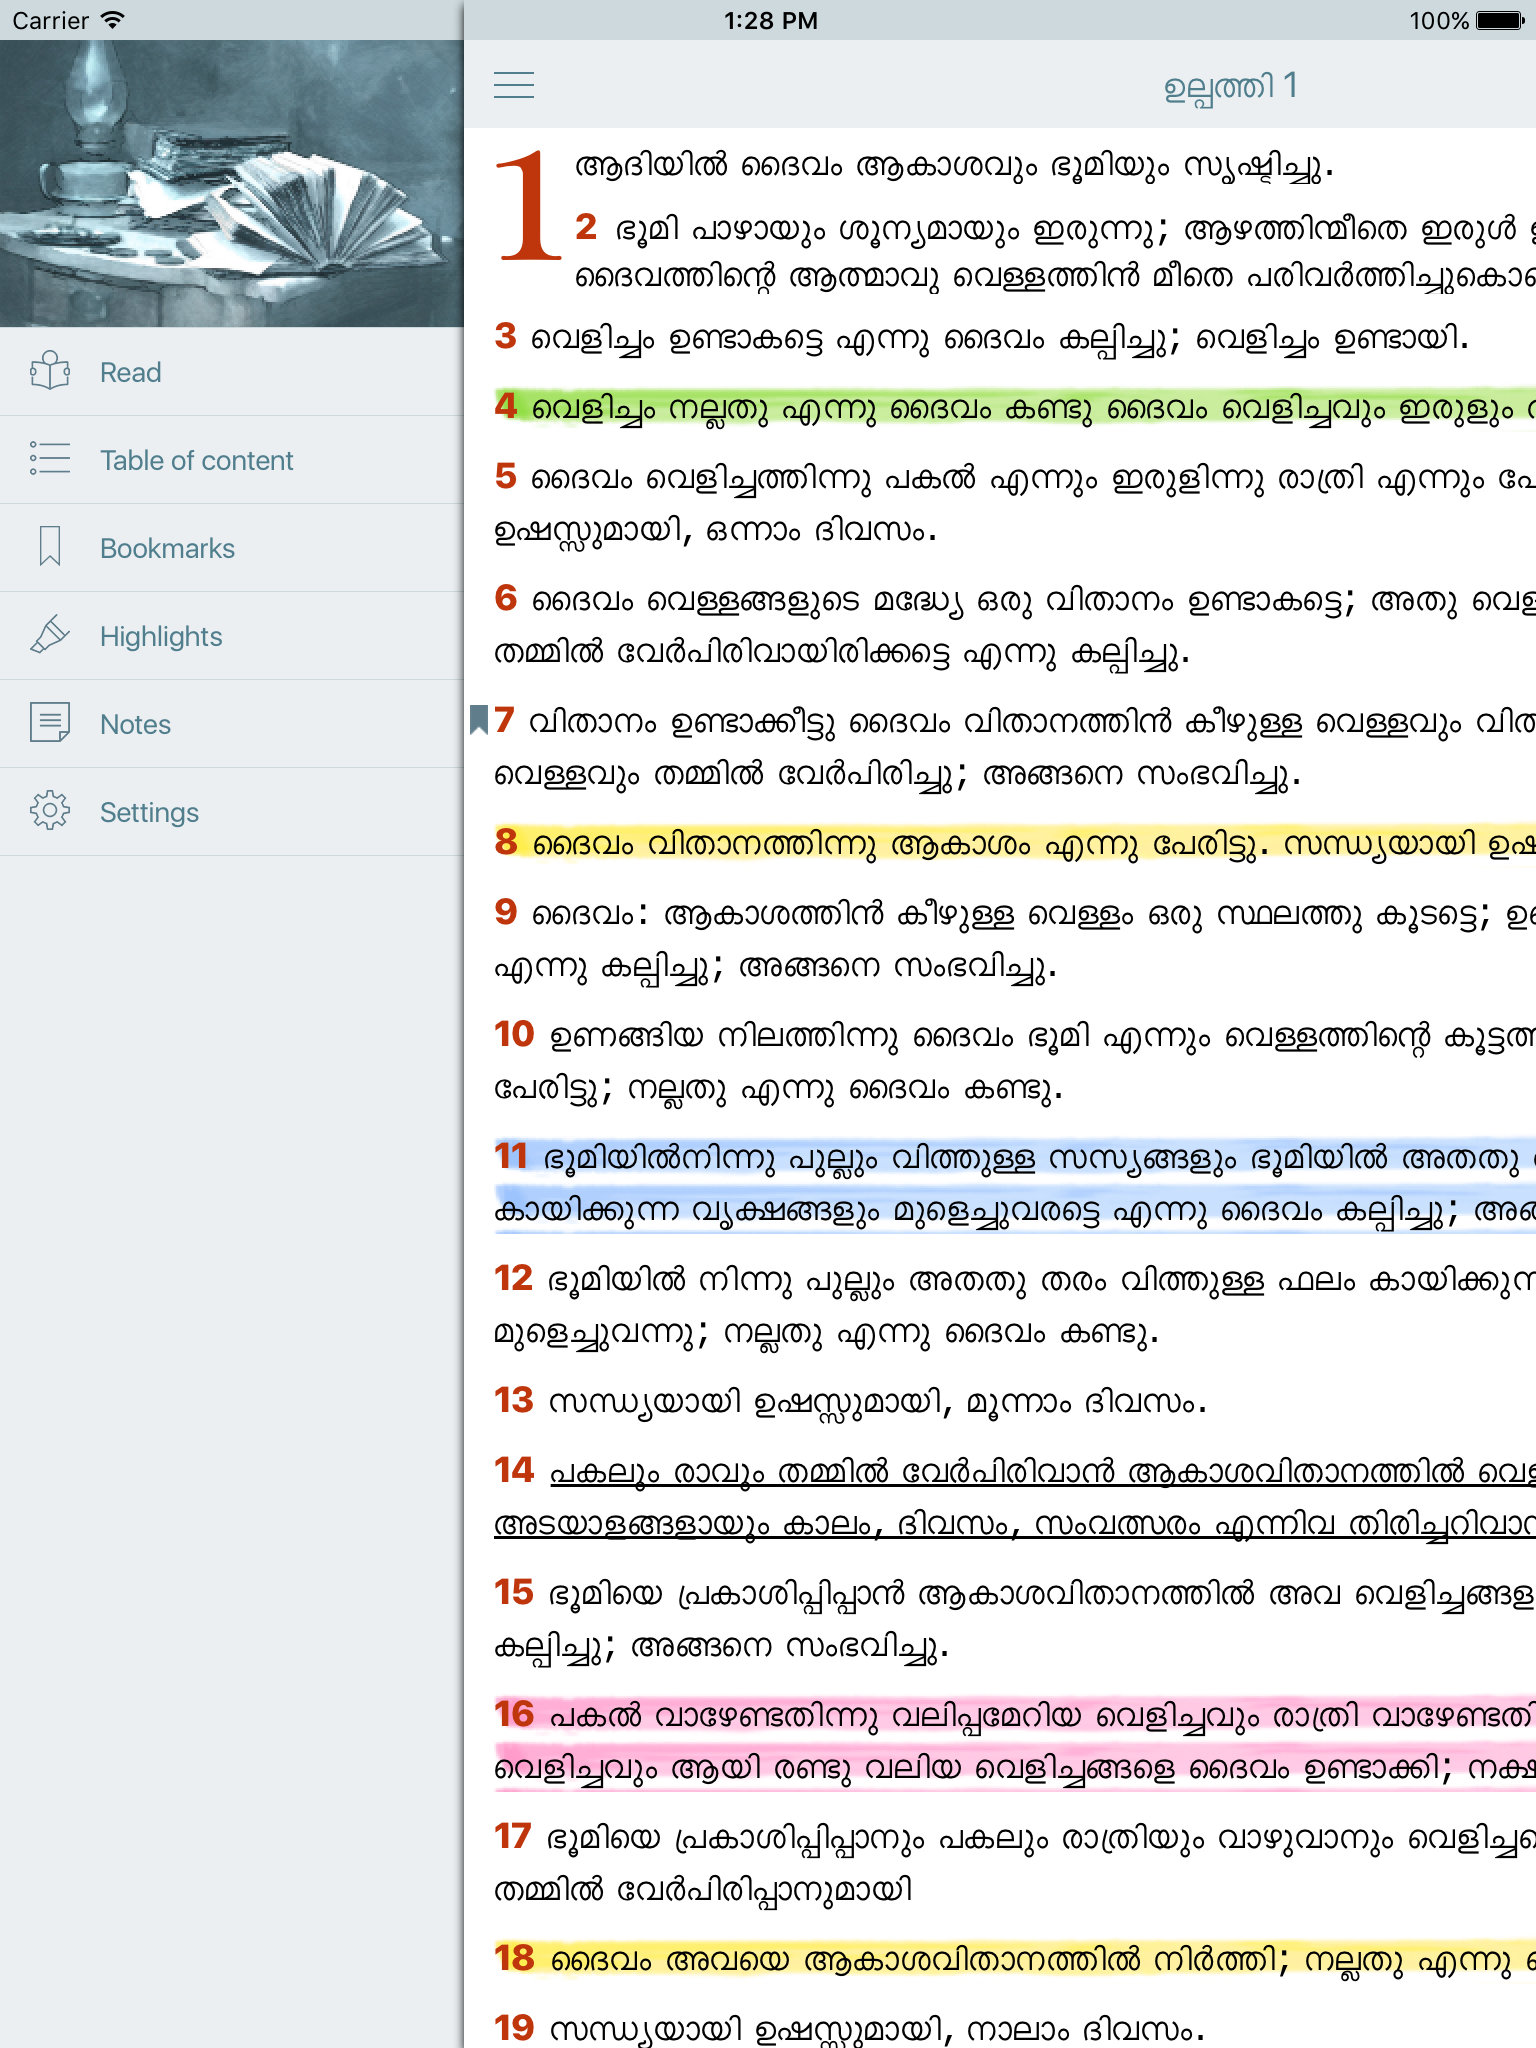The height and width of the screenshot is (2048, 1536).
Task: Open Settings
Action: [232, 812]
